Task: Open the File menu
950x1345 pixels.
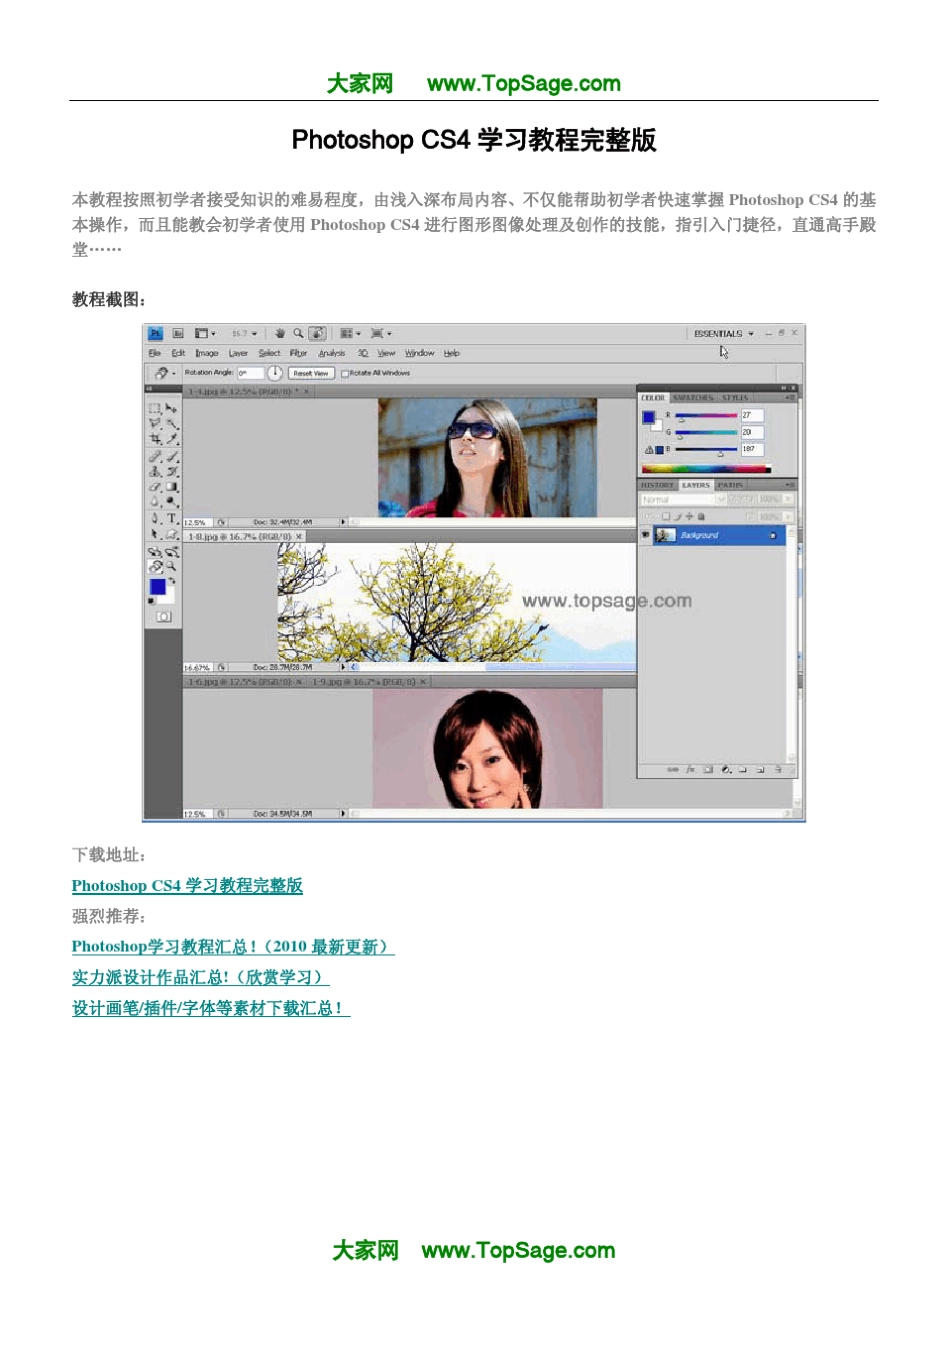Action: pos(154,353)
